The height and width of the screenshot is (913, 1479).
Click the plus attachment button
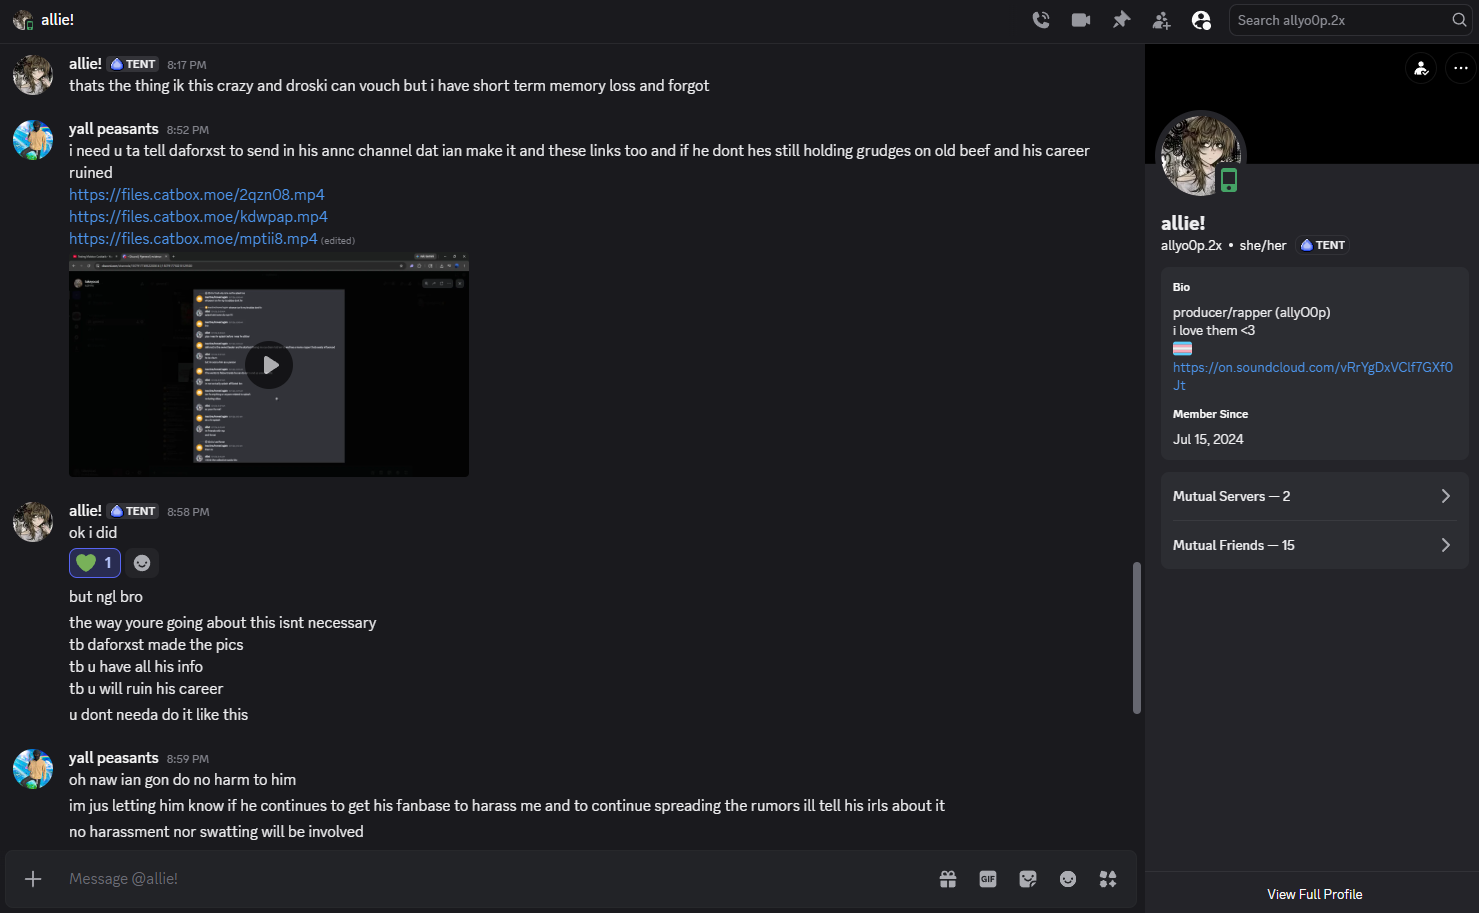point(33,879)
